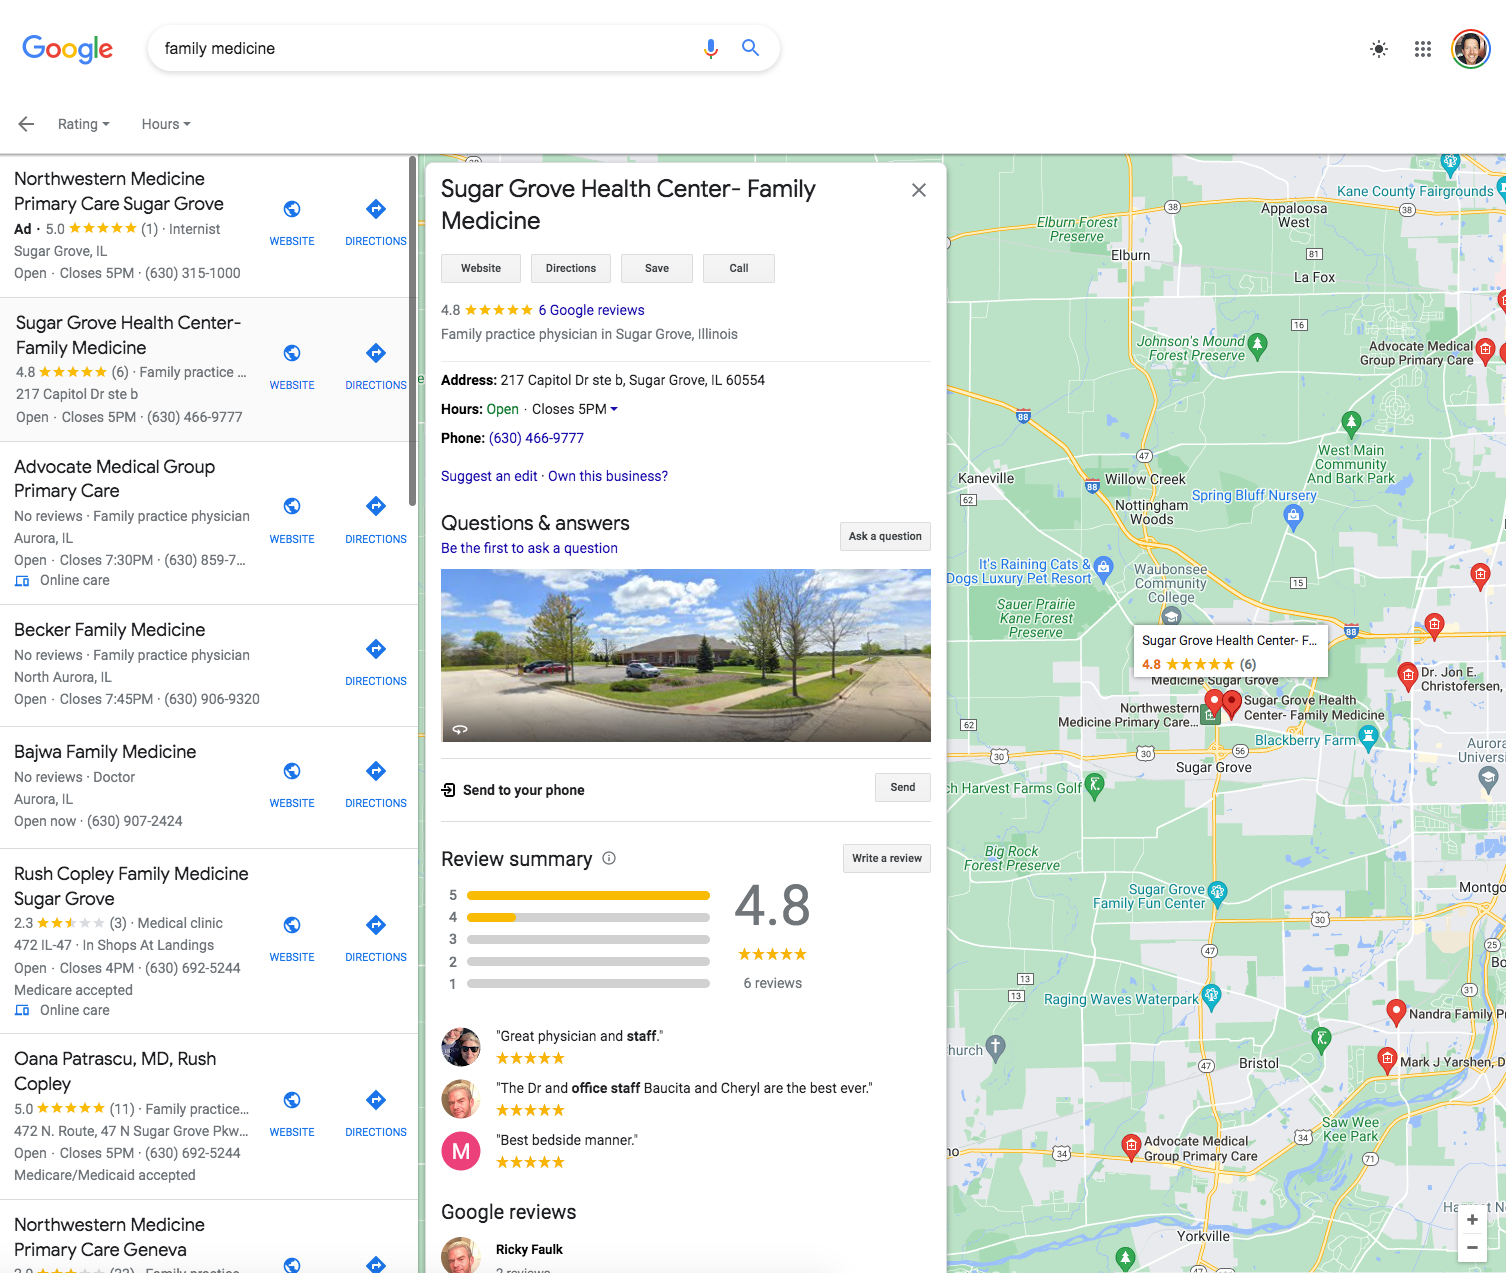Select the 3-star rating bar
This screenshot has height=1273, width=1506.
click(x=588, y=939)
